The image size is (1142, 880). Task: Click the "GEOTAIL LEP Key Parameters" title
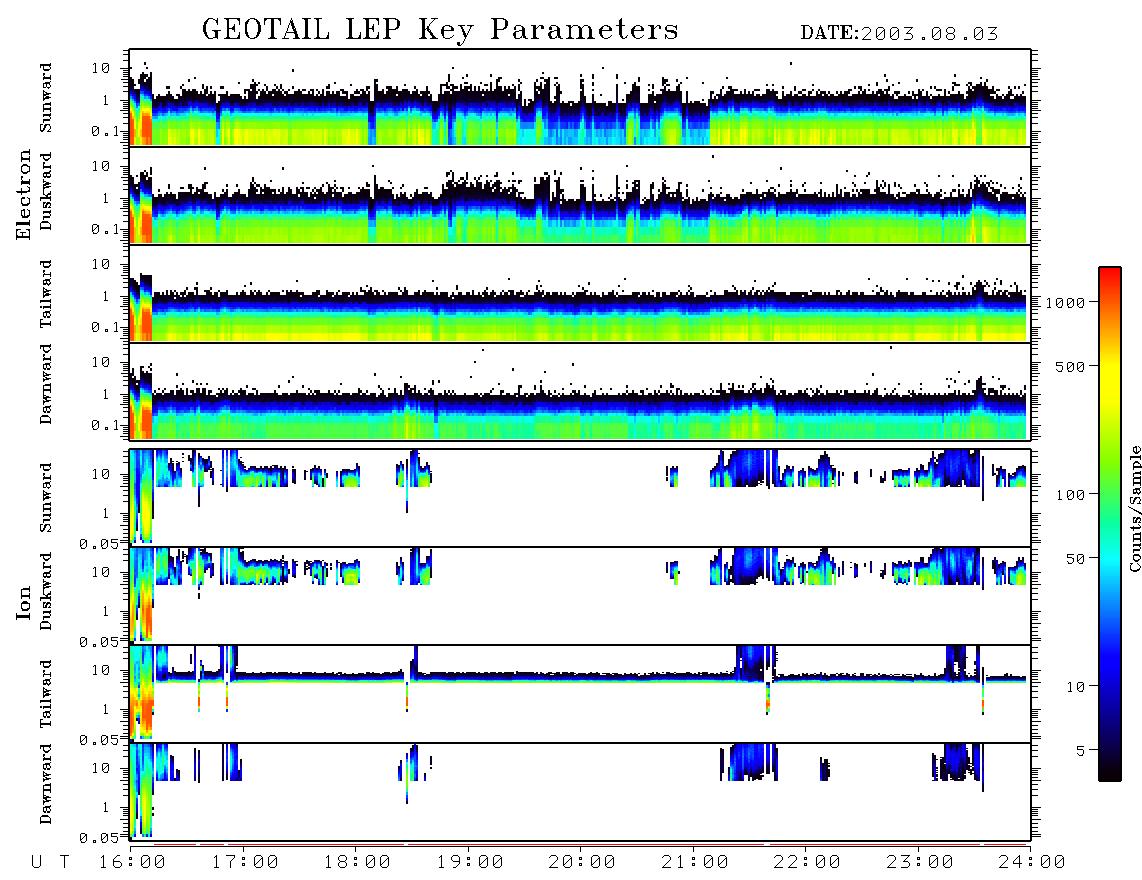440,31
